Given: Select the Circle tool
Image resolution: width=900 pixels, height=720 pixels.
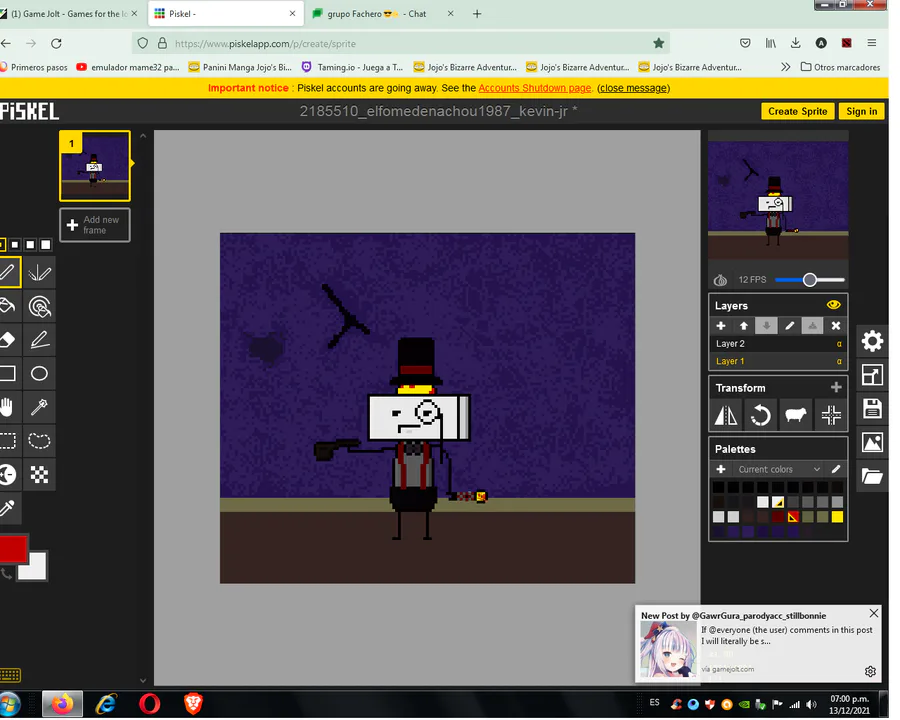Looking at the screenshot, I should pos(40,374).
